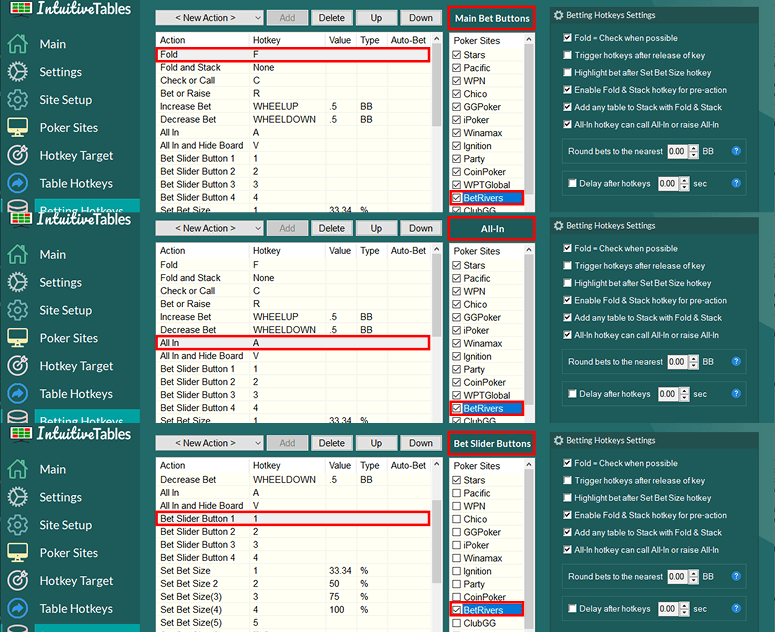Viewport: 775px width, 632px height.
Task: Click Round bets value field in Bet Slider Buttons panel
Action: [x=678, y=576]
